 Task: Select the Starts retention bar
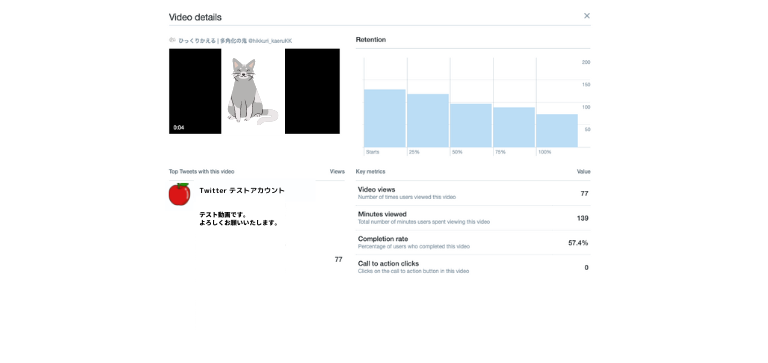[385, 118]
